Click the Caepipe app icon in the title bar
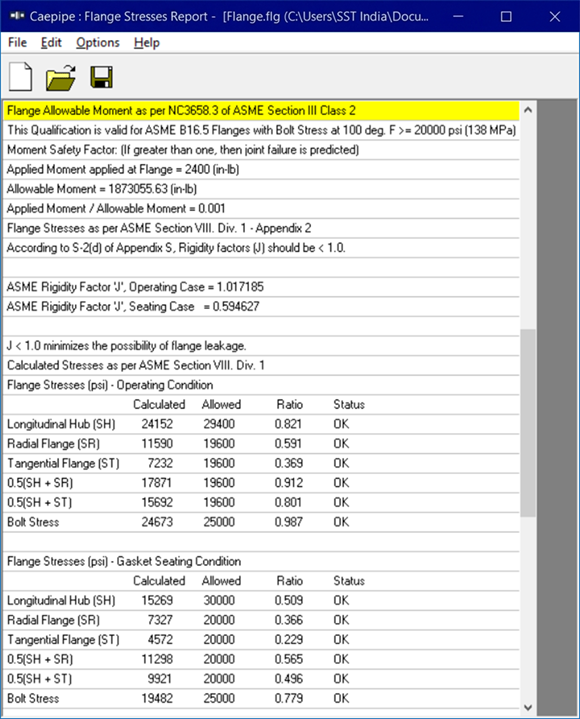Image resolution: width=580 pixels, height=719 pixels. coord(17,17)
